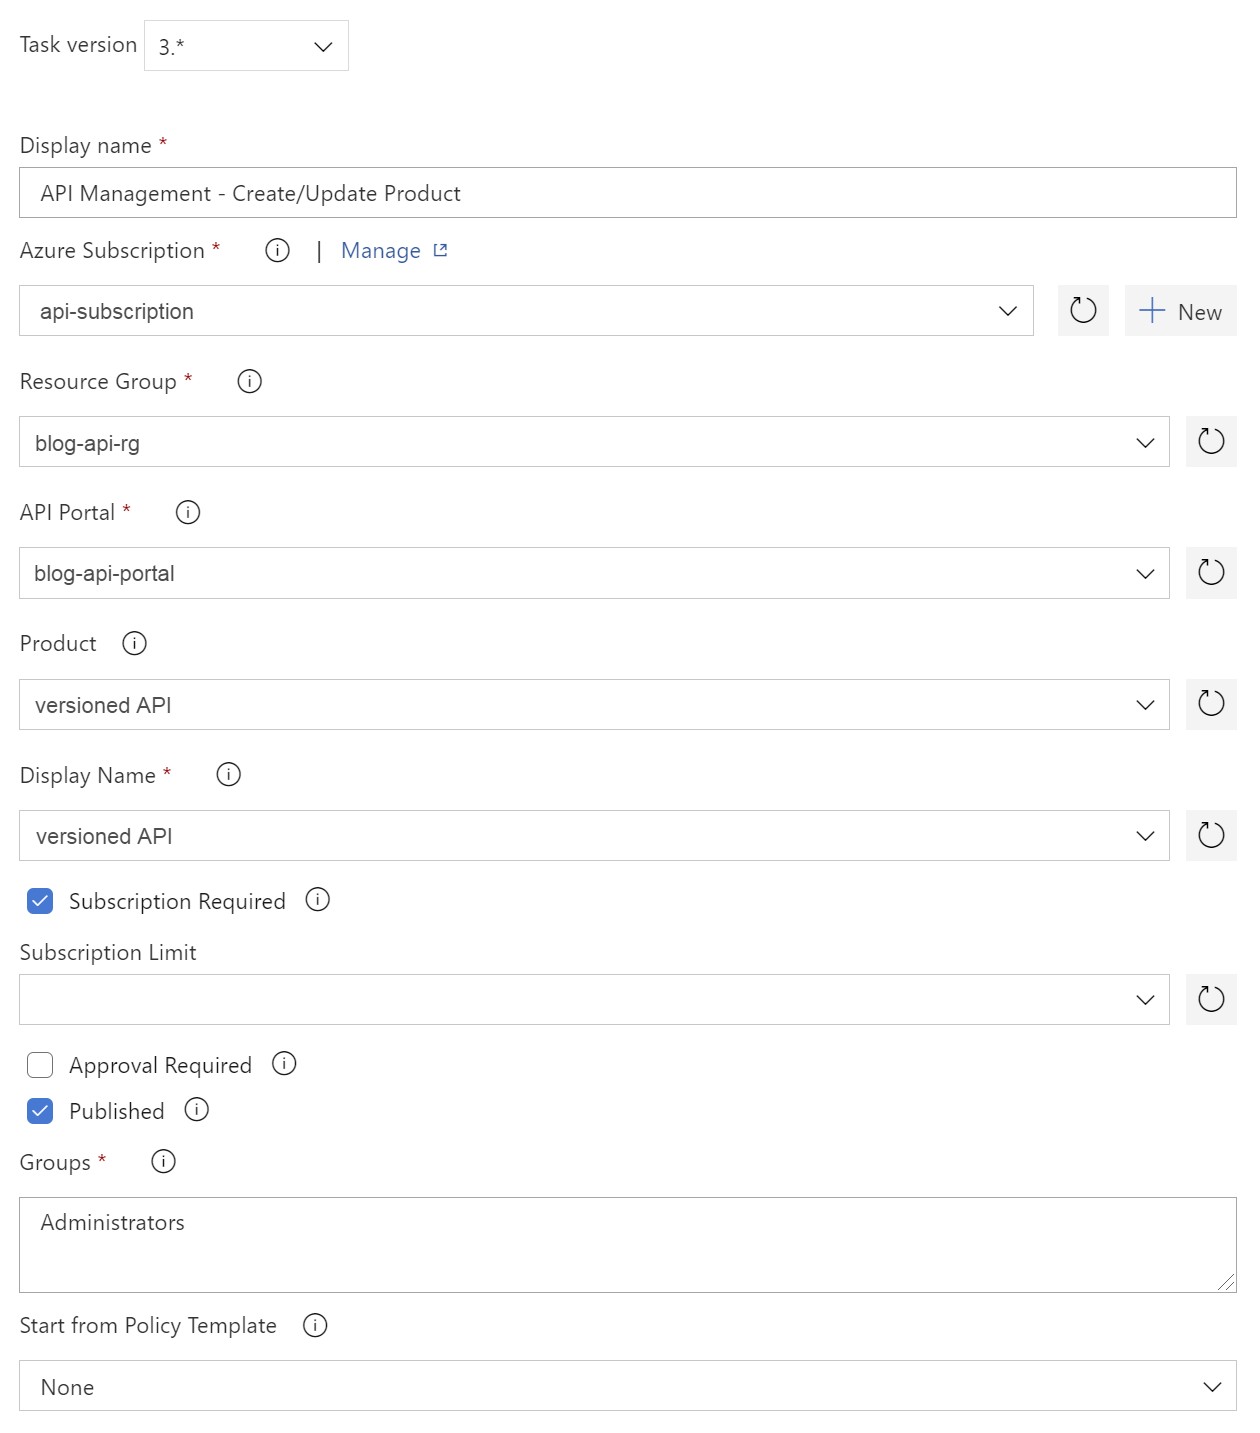Click the refresh icon beside Resource Group

click(x=1211, y=441)
